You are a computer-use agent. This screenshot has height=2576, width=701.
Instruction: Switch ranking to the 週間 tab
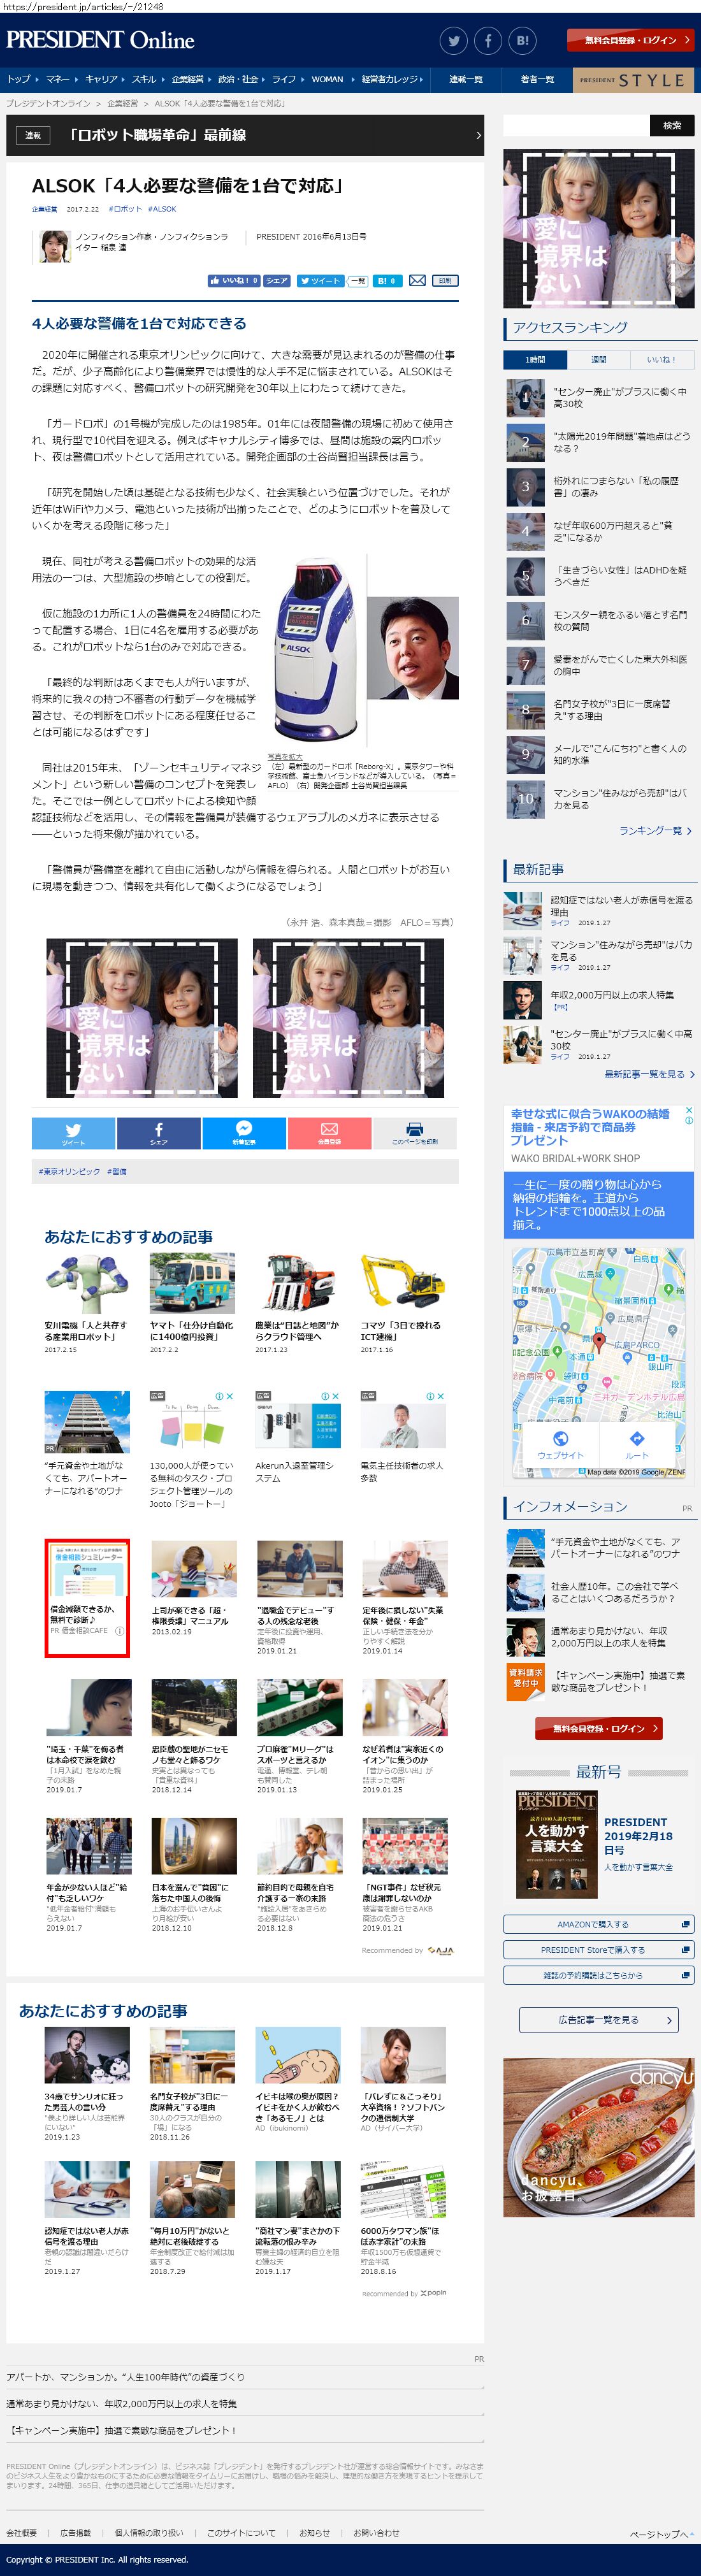pos(598,359)
